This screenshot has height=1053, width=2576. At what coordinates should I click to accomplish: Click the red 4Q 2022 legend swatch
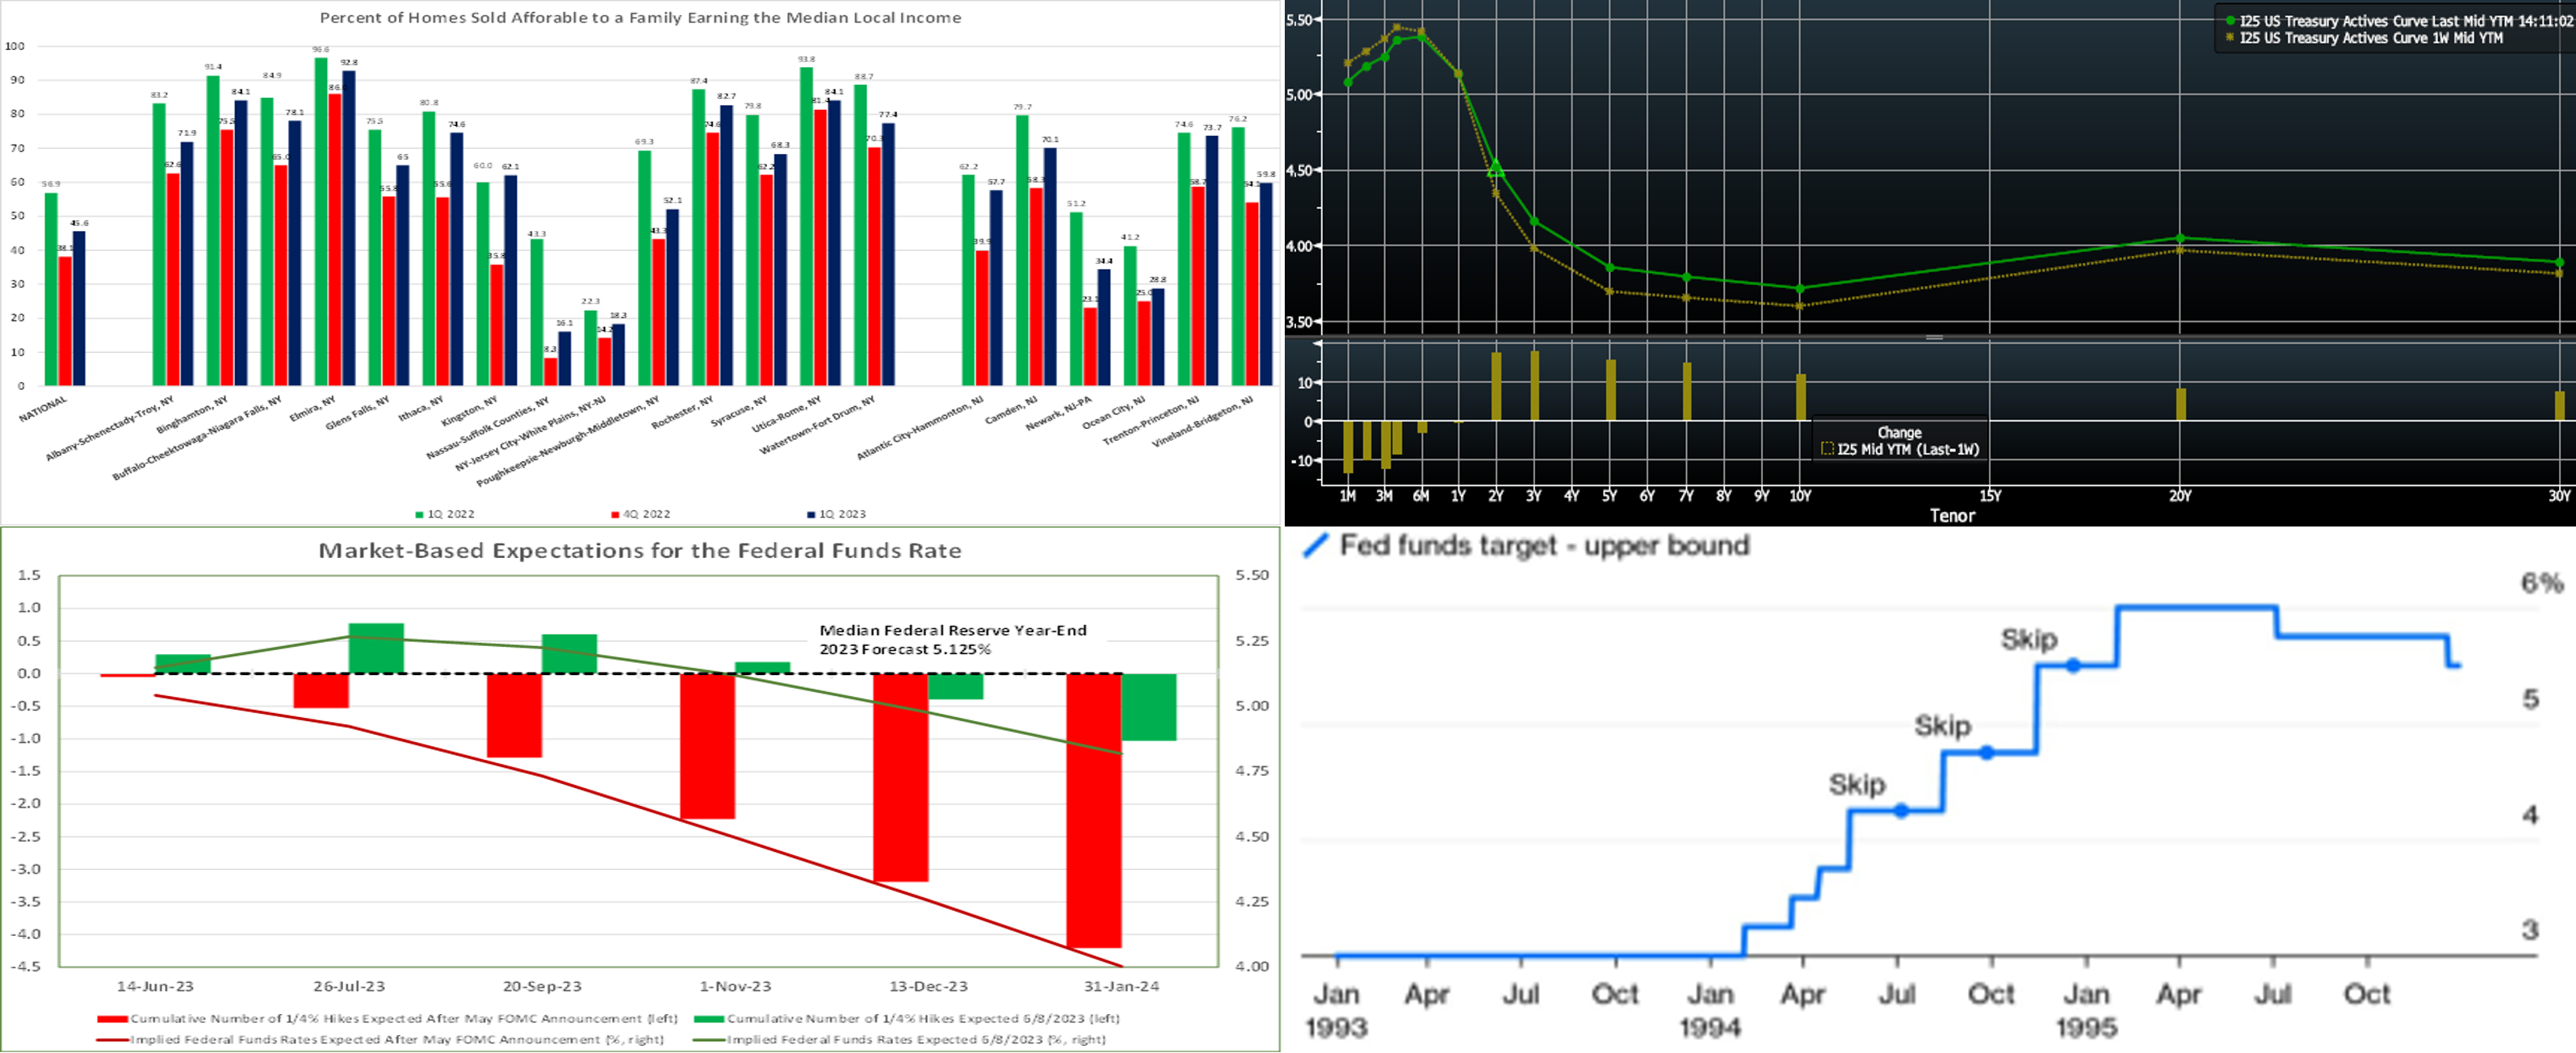pyautogui.click(x=615, y=514)
